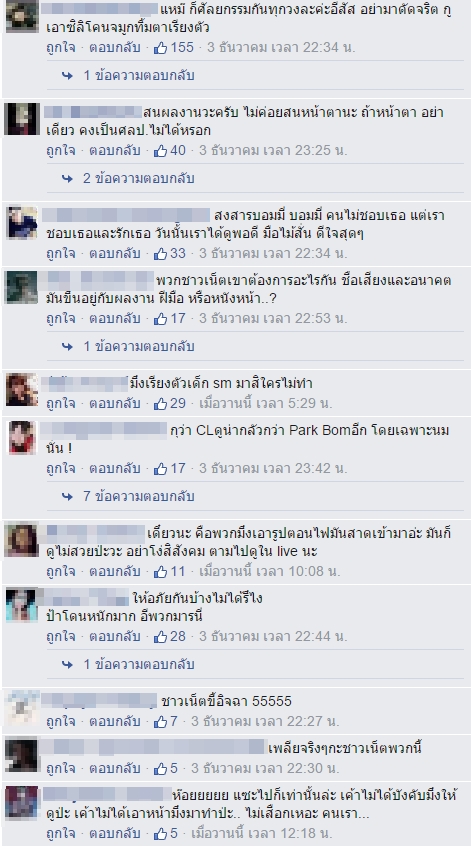
Task: Expand 7 ข้อความตอบกลับ under the Park Bom comment
Action: pyautogui.click(x=139, y=496)
